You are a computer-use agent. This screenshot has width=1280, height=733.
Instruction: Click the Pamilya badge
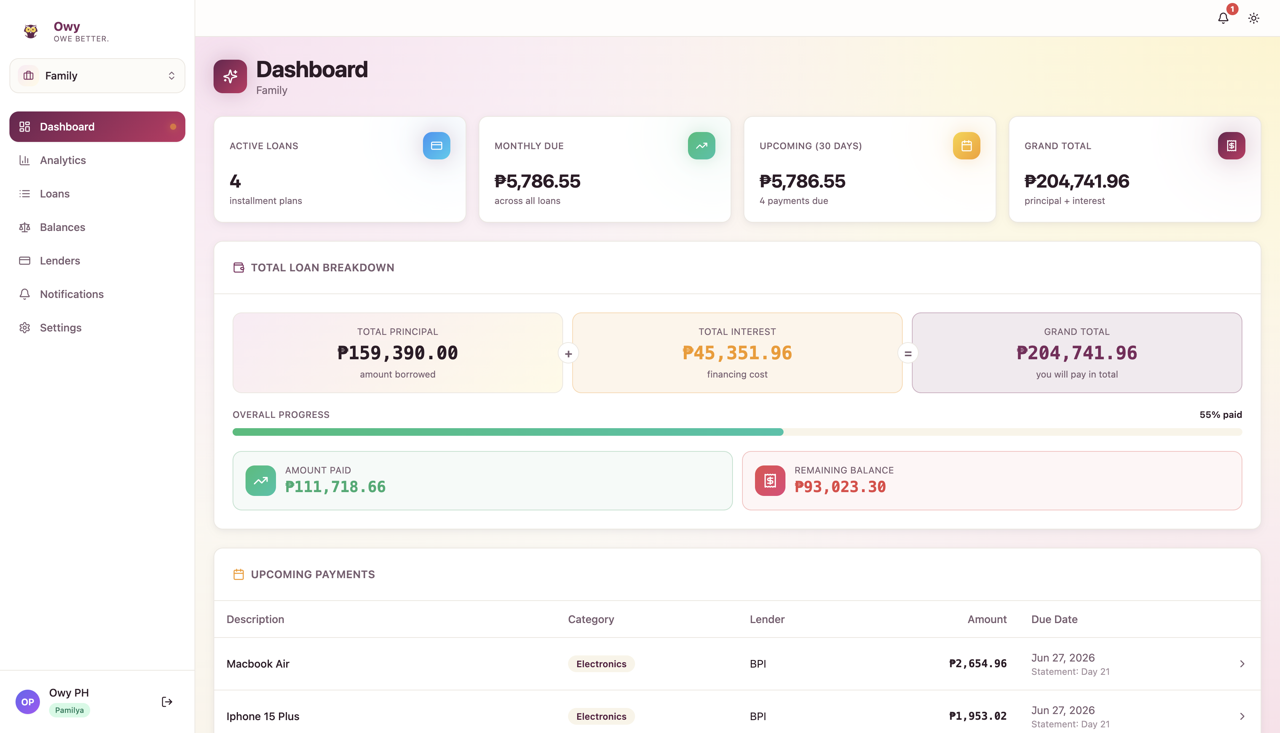tap(70, 710)
